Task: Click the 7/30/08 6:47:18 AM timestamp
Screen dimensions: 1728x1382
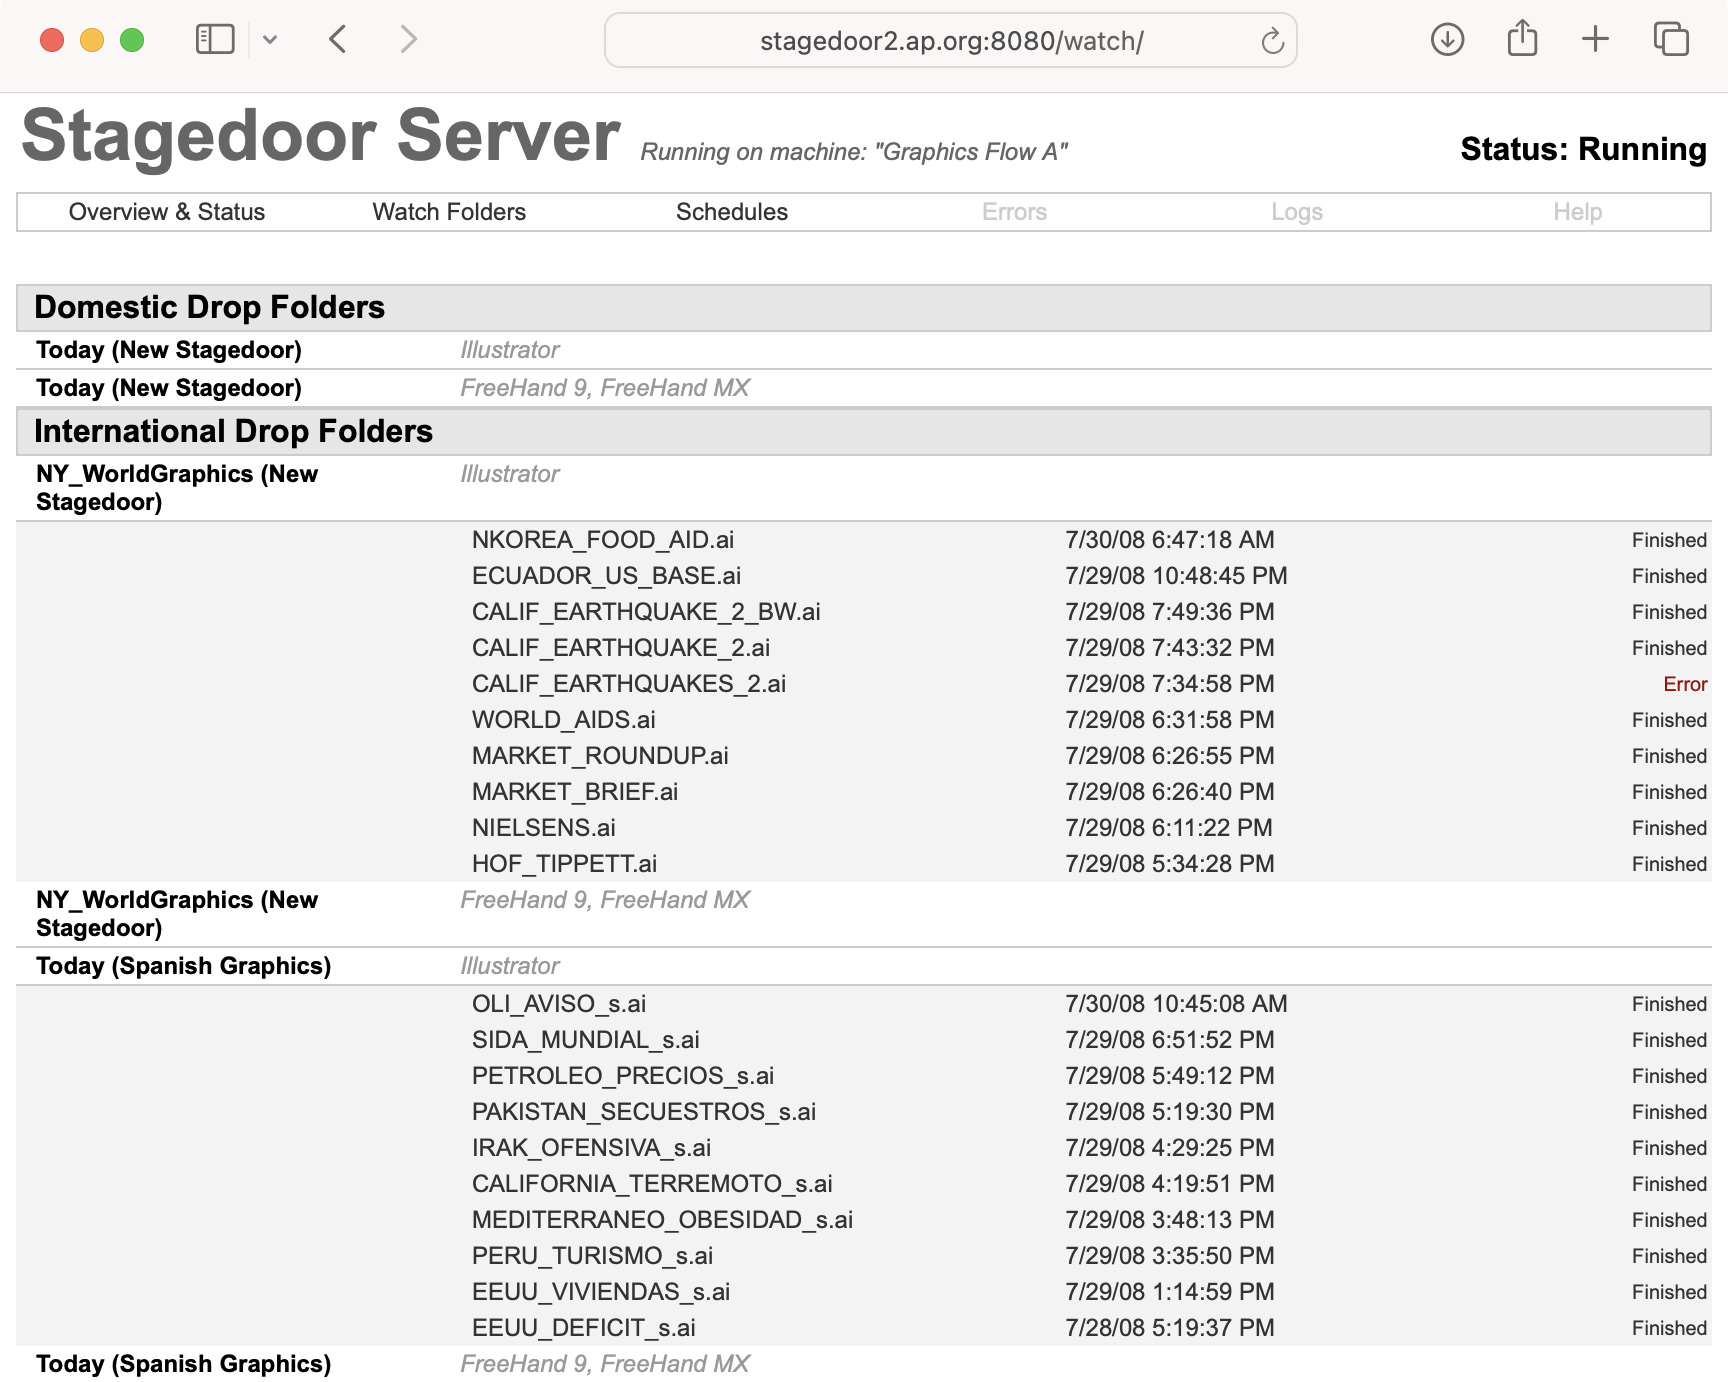Action: coord(1170,540)
